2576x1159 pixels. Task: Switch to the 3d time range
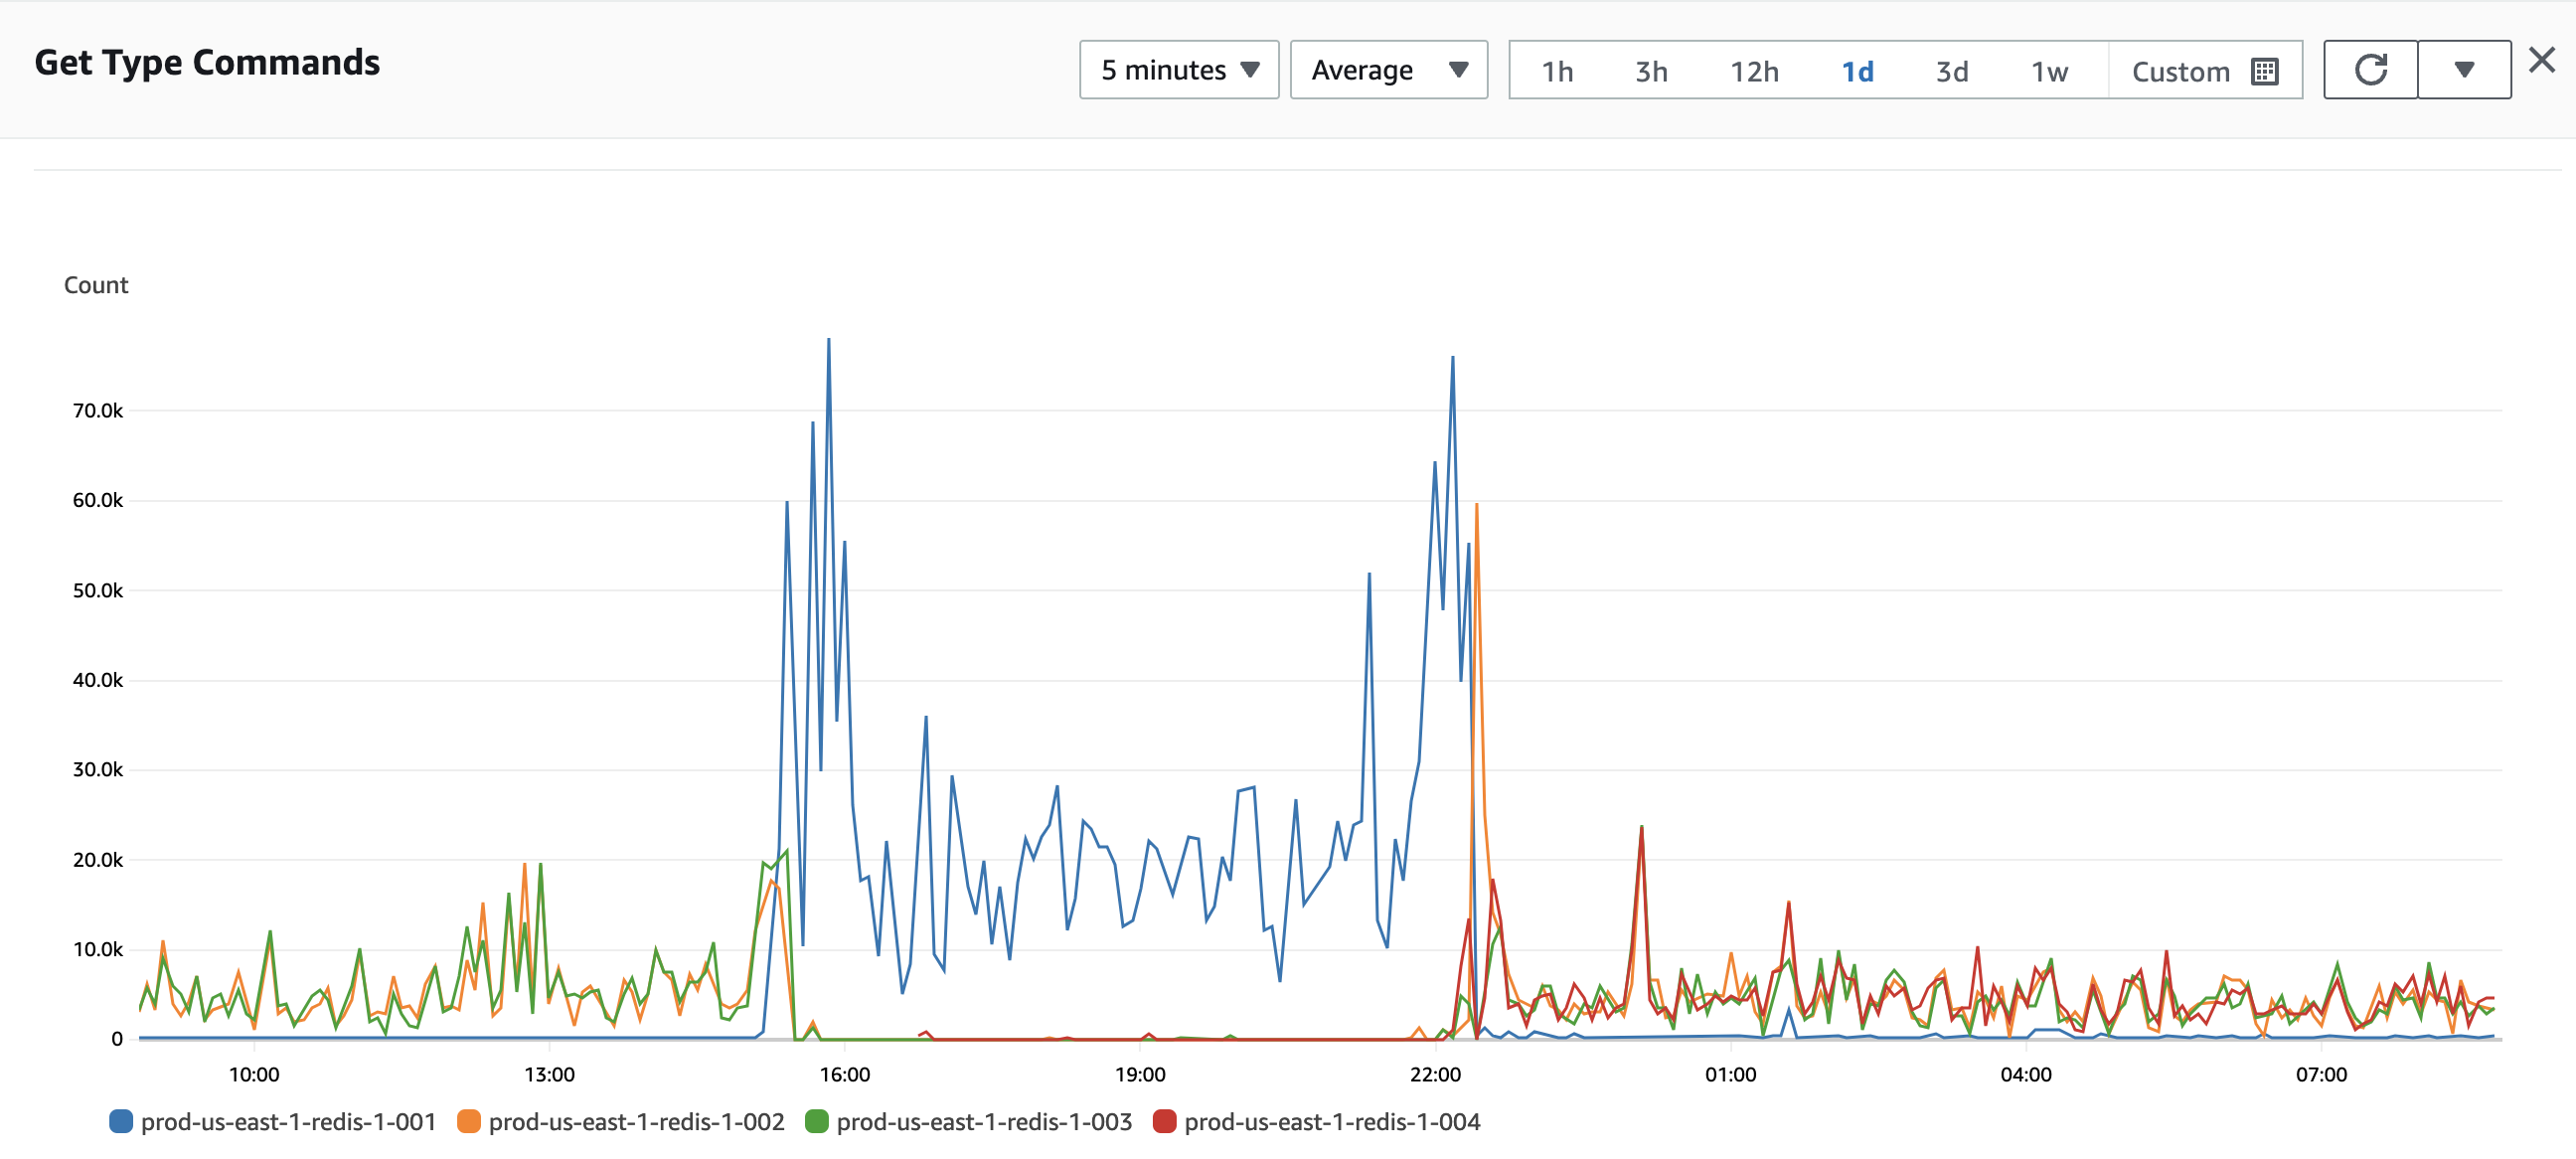coord(1951,72)
